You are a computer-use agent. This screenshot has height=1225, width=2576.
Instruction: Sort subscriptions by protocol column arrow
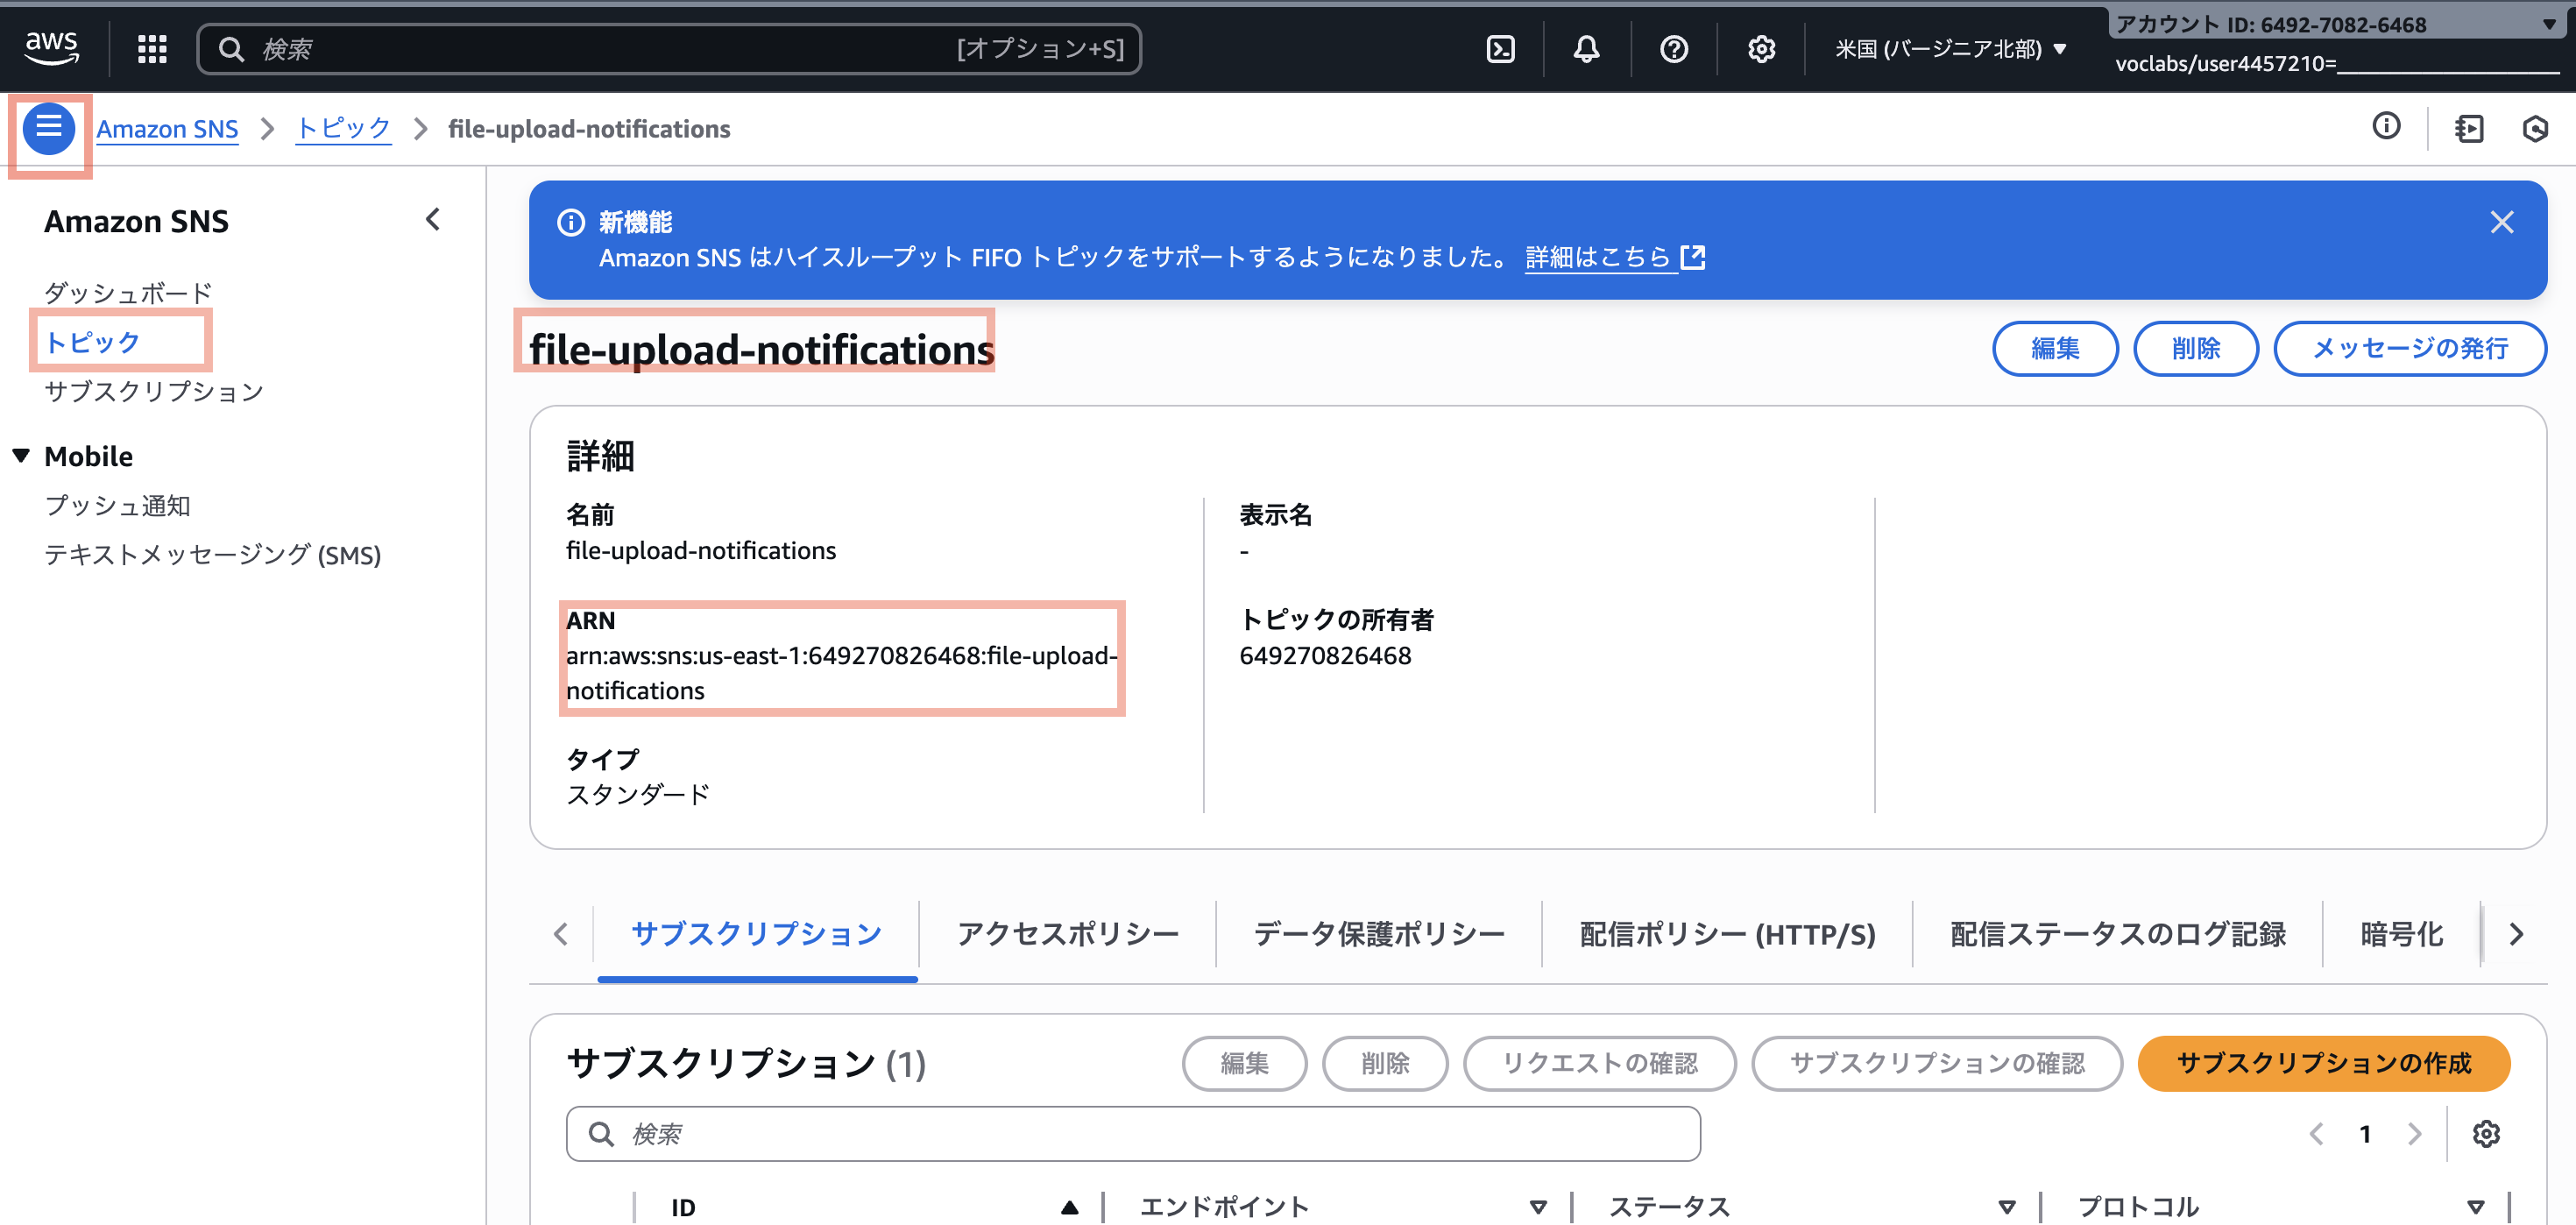(2475, 1207)
